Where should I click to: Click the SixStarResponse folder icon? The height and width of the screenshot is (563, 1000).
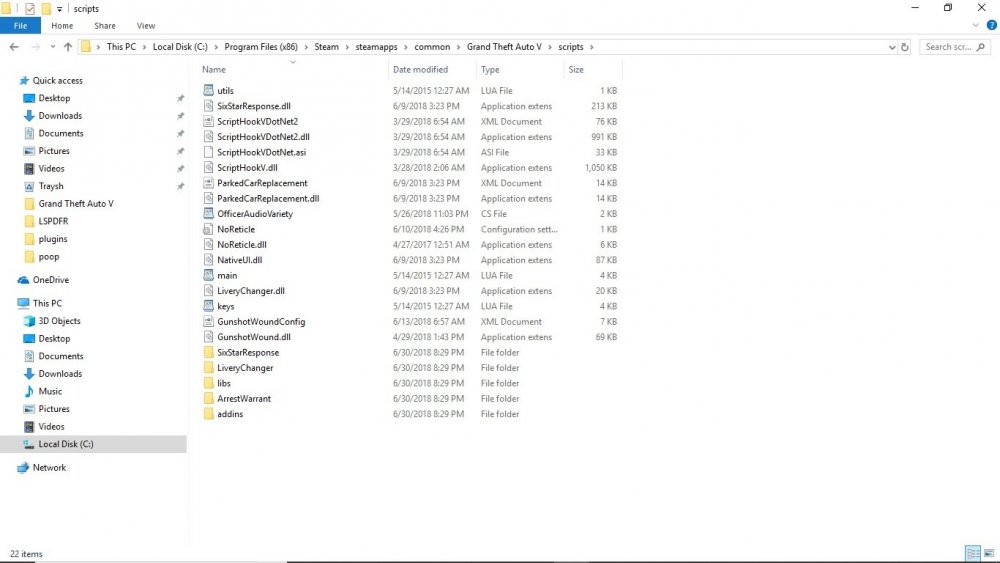(x=208, y=353)
